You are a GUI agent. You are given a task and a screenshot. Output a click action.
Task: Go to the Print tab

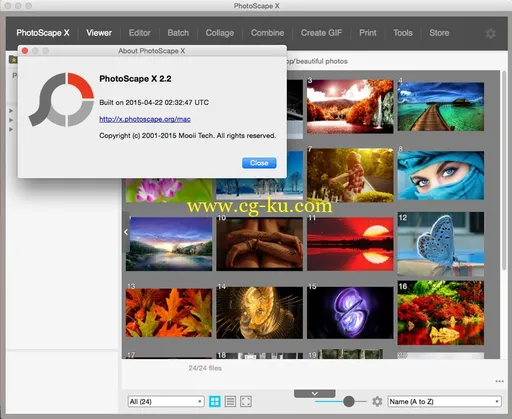pyautogui.click(x=368, y=33)
